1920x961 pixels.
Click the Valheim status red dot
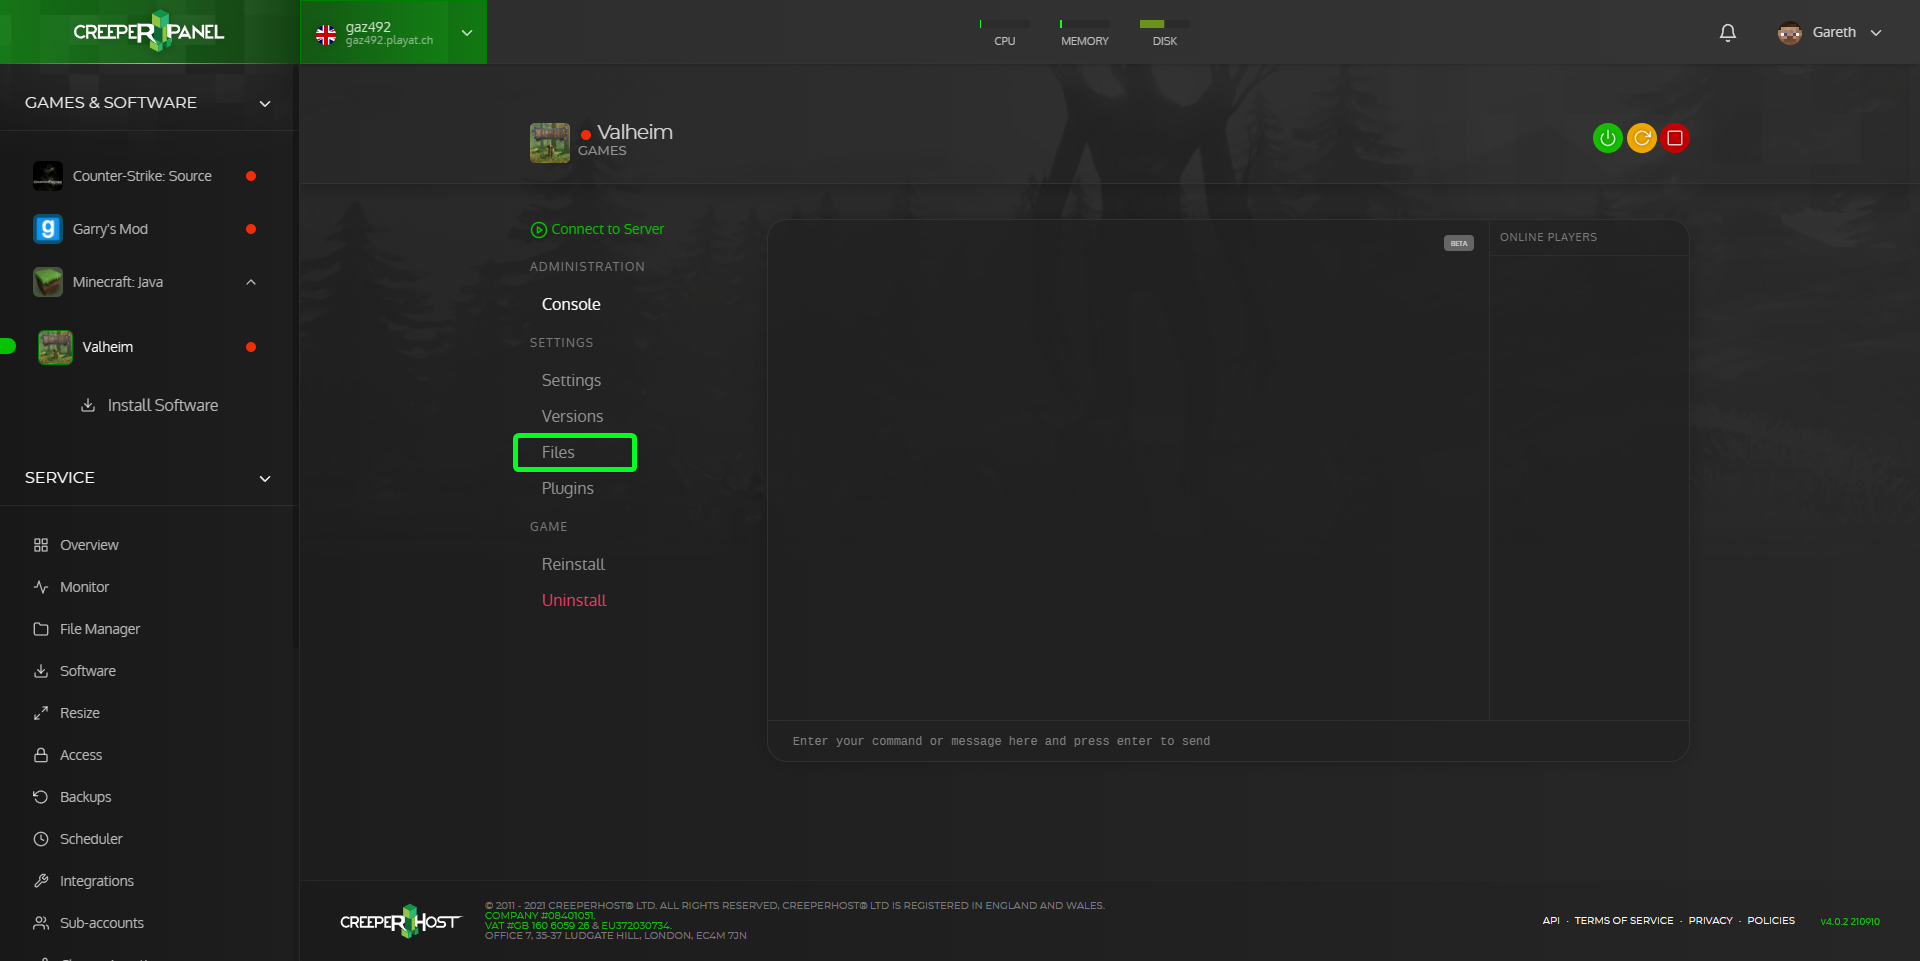coord(251,347)
